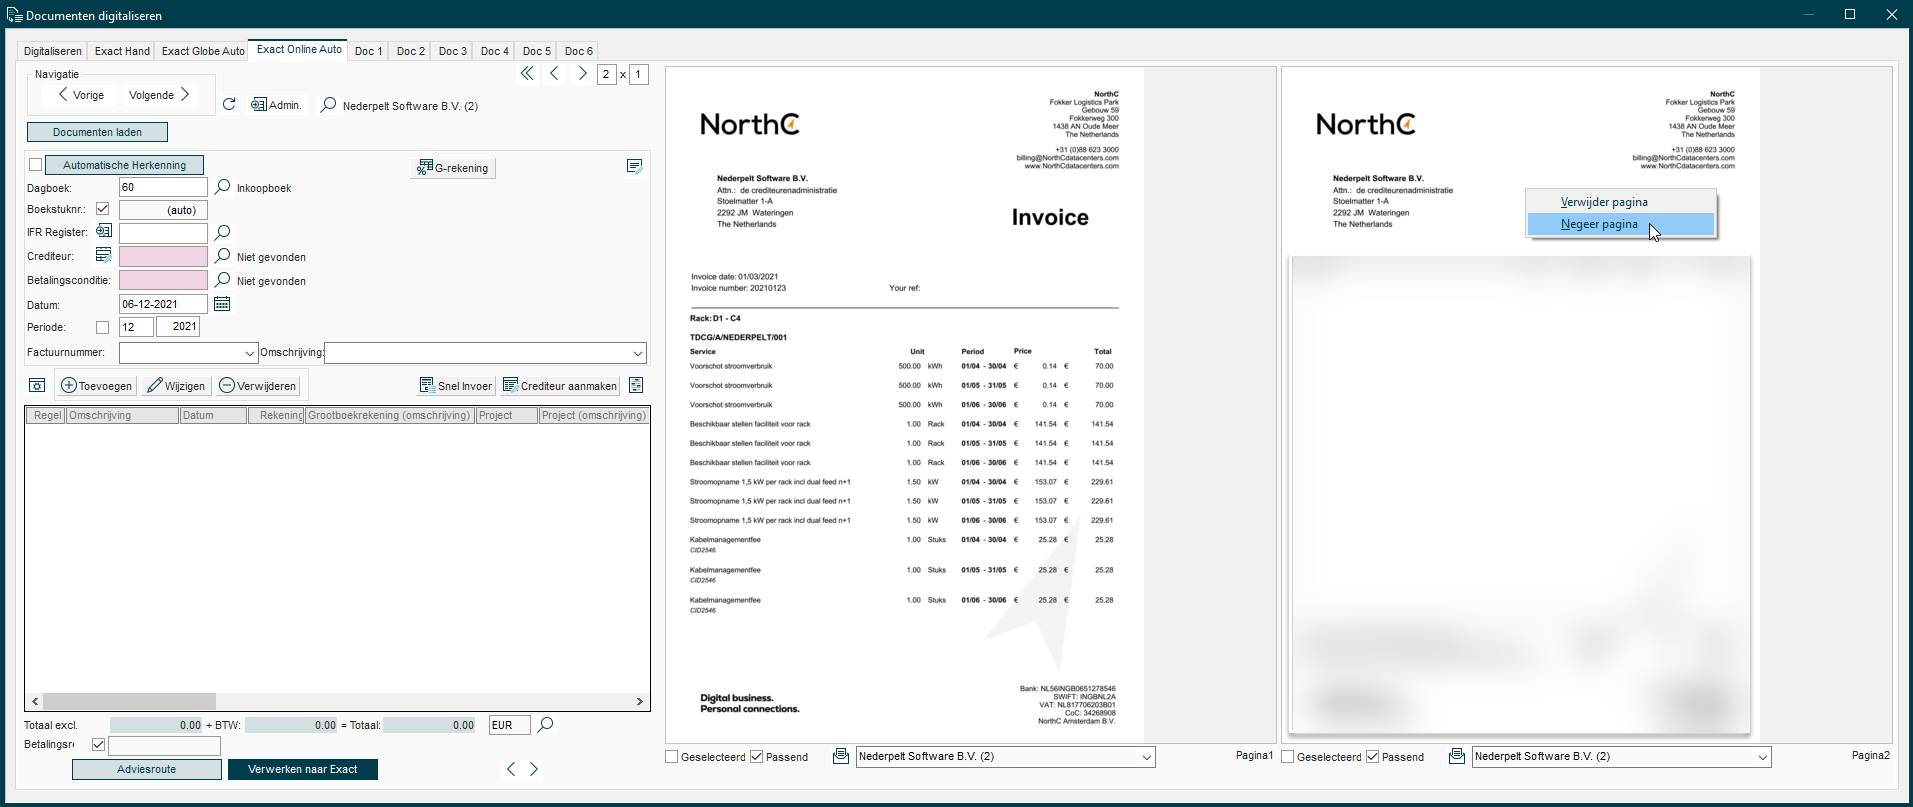Click Verwerken naar Exact button
Screen dimensions: 1913x807
(x=303, y=769)
